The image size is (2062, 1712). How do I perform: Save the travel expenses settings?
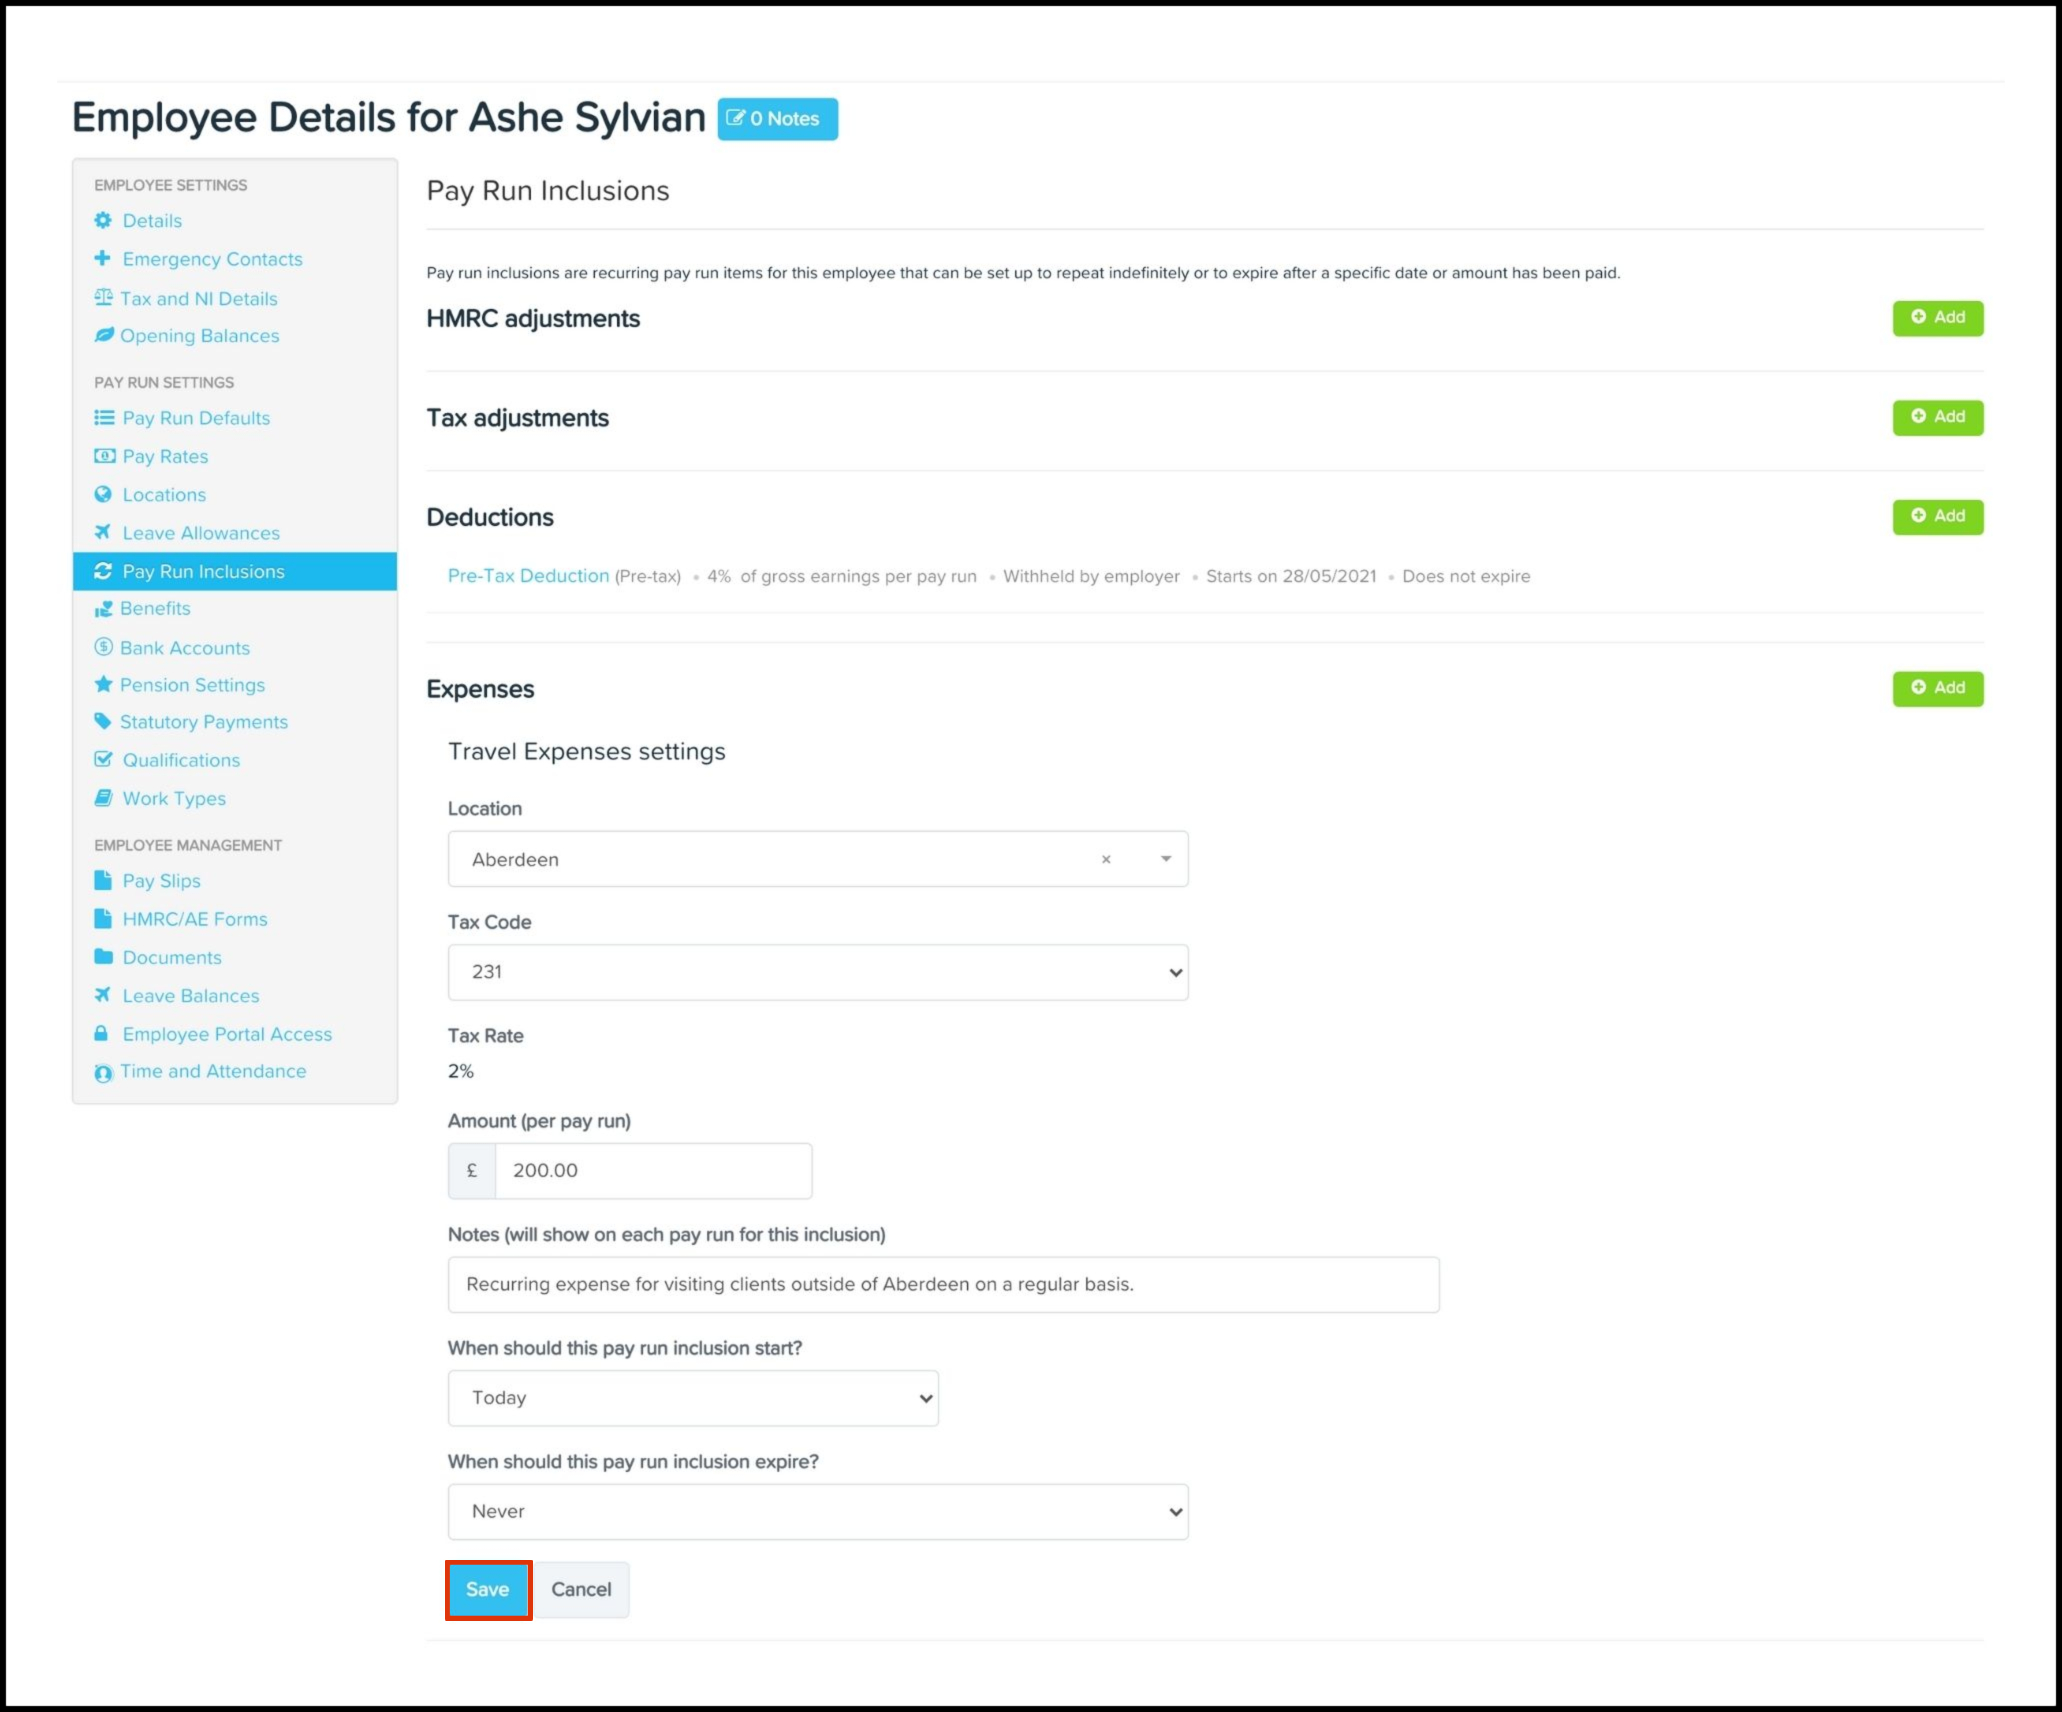[488, 1589]
